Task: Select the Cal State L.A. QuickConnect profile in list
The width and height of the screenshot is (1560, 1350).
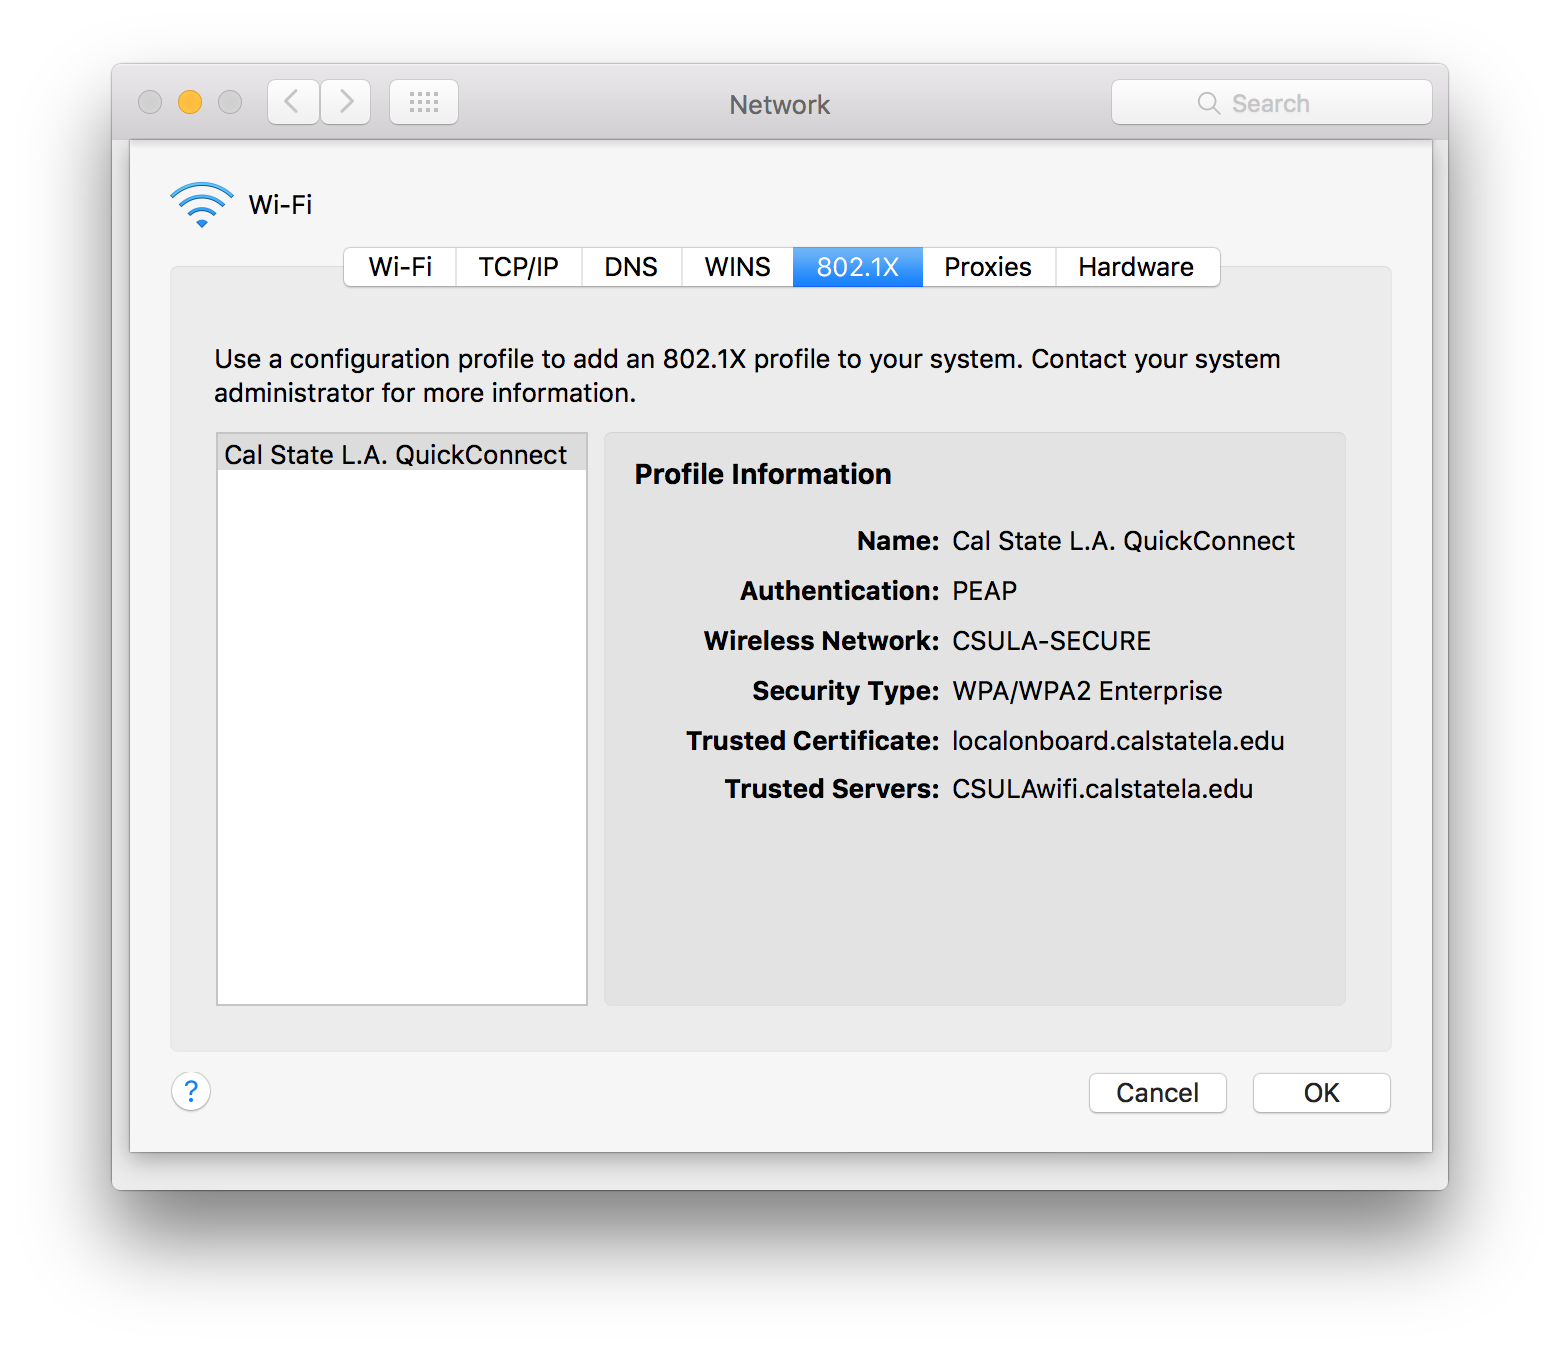Action: (402, 455)
